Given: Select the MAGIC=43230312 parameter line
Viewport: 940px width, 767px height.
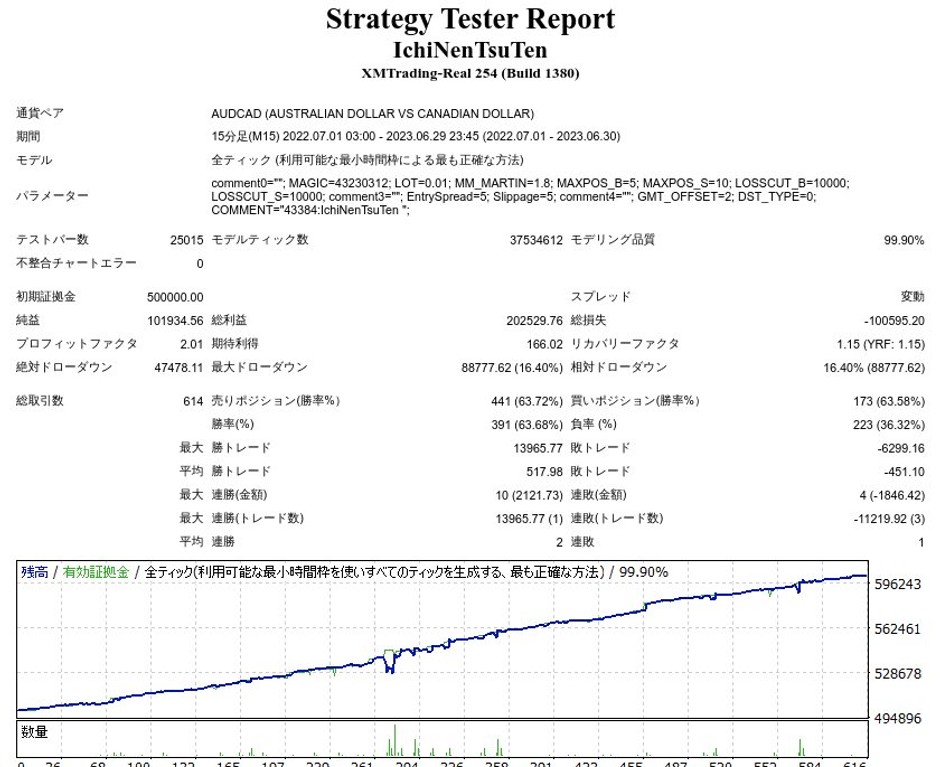Looking at the screenshot, I should point(530,183).
